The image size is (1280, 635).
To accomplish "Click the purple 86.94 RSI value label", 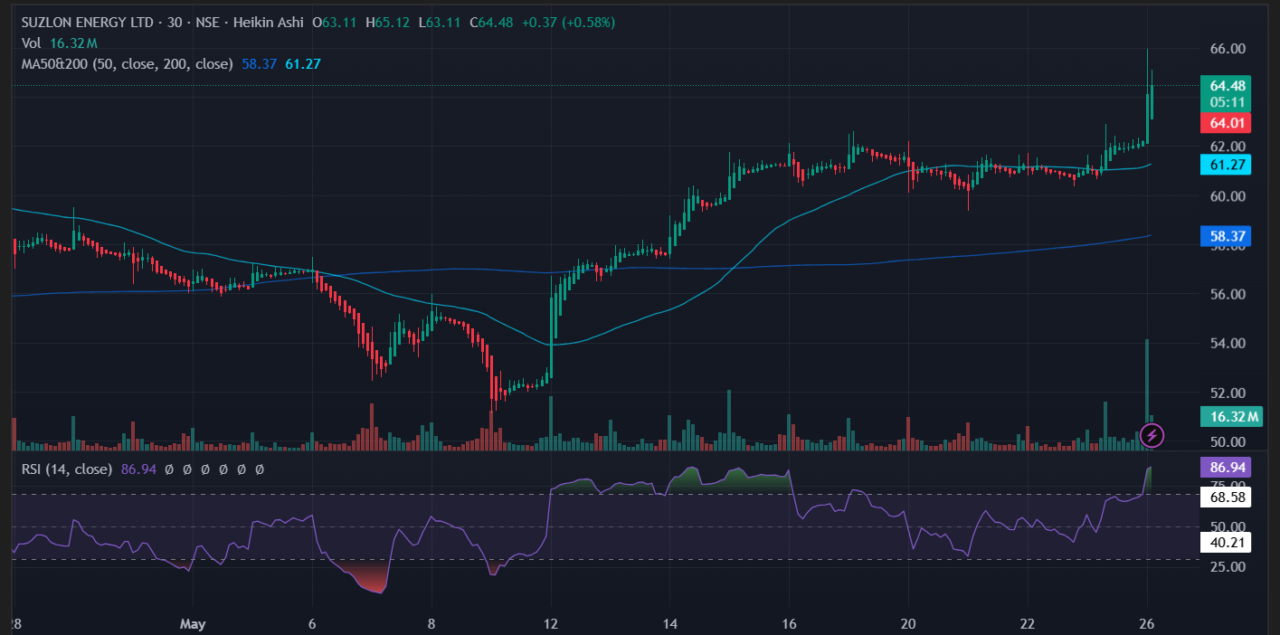I will coord(1226,467).
